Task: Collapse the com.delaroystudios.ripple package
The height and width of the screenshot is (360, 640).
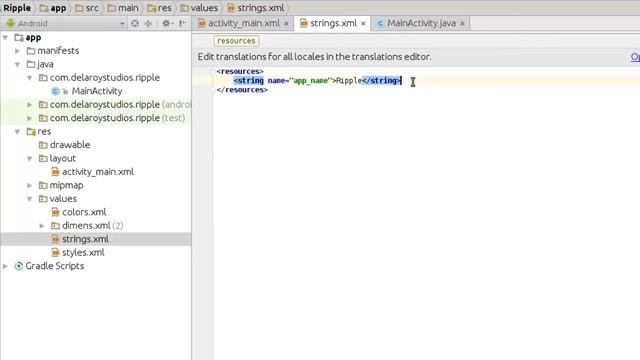Action: 30,78
